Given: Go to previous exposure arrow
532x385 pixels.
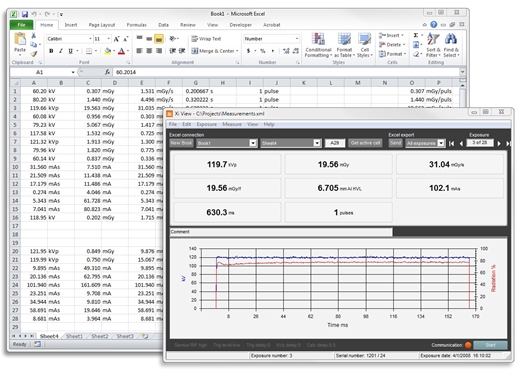Looking at the screenshot, I should 461,143.
